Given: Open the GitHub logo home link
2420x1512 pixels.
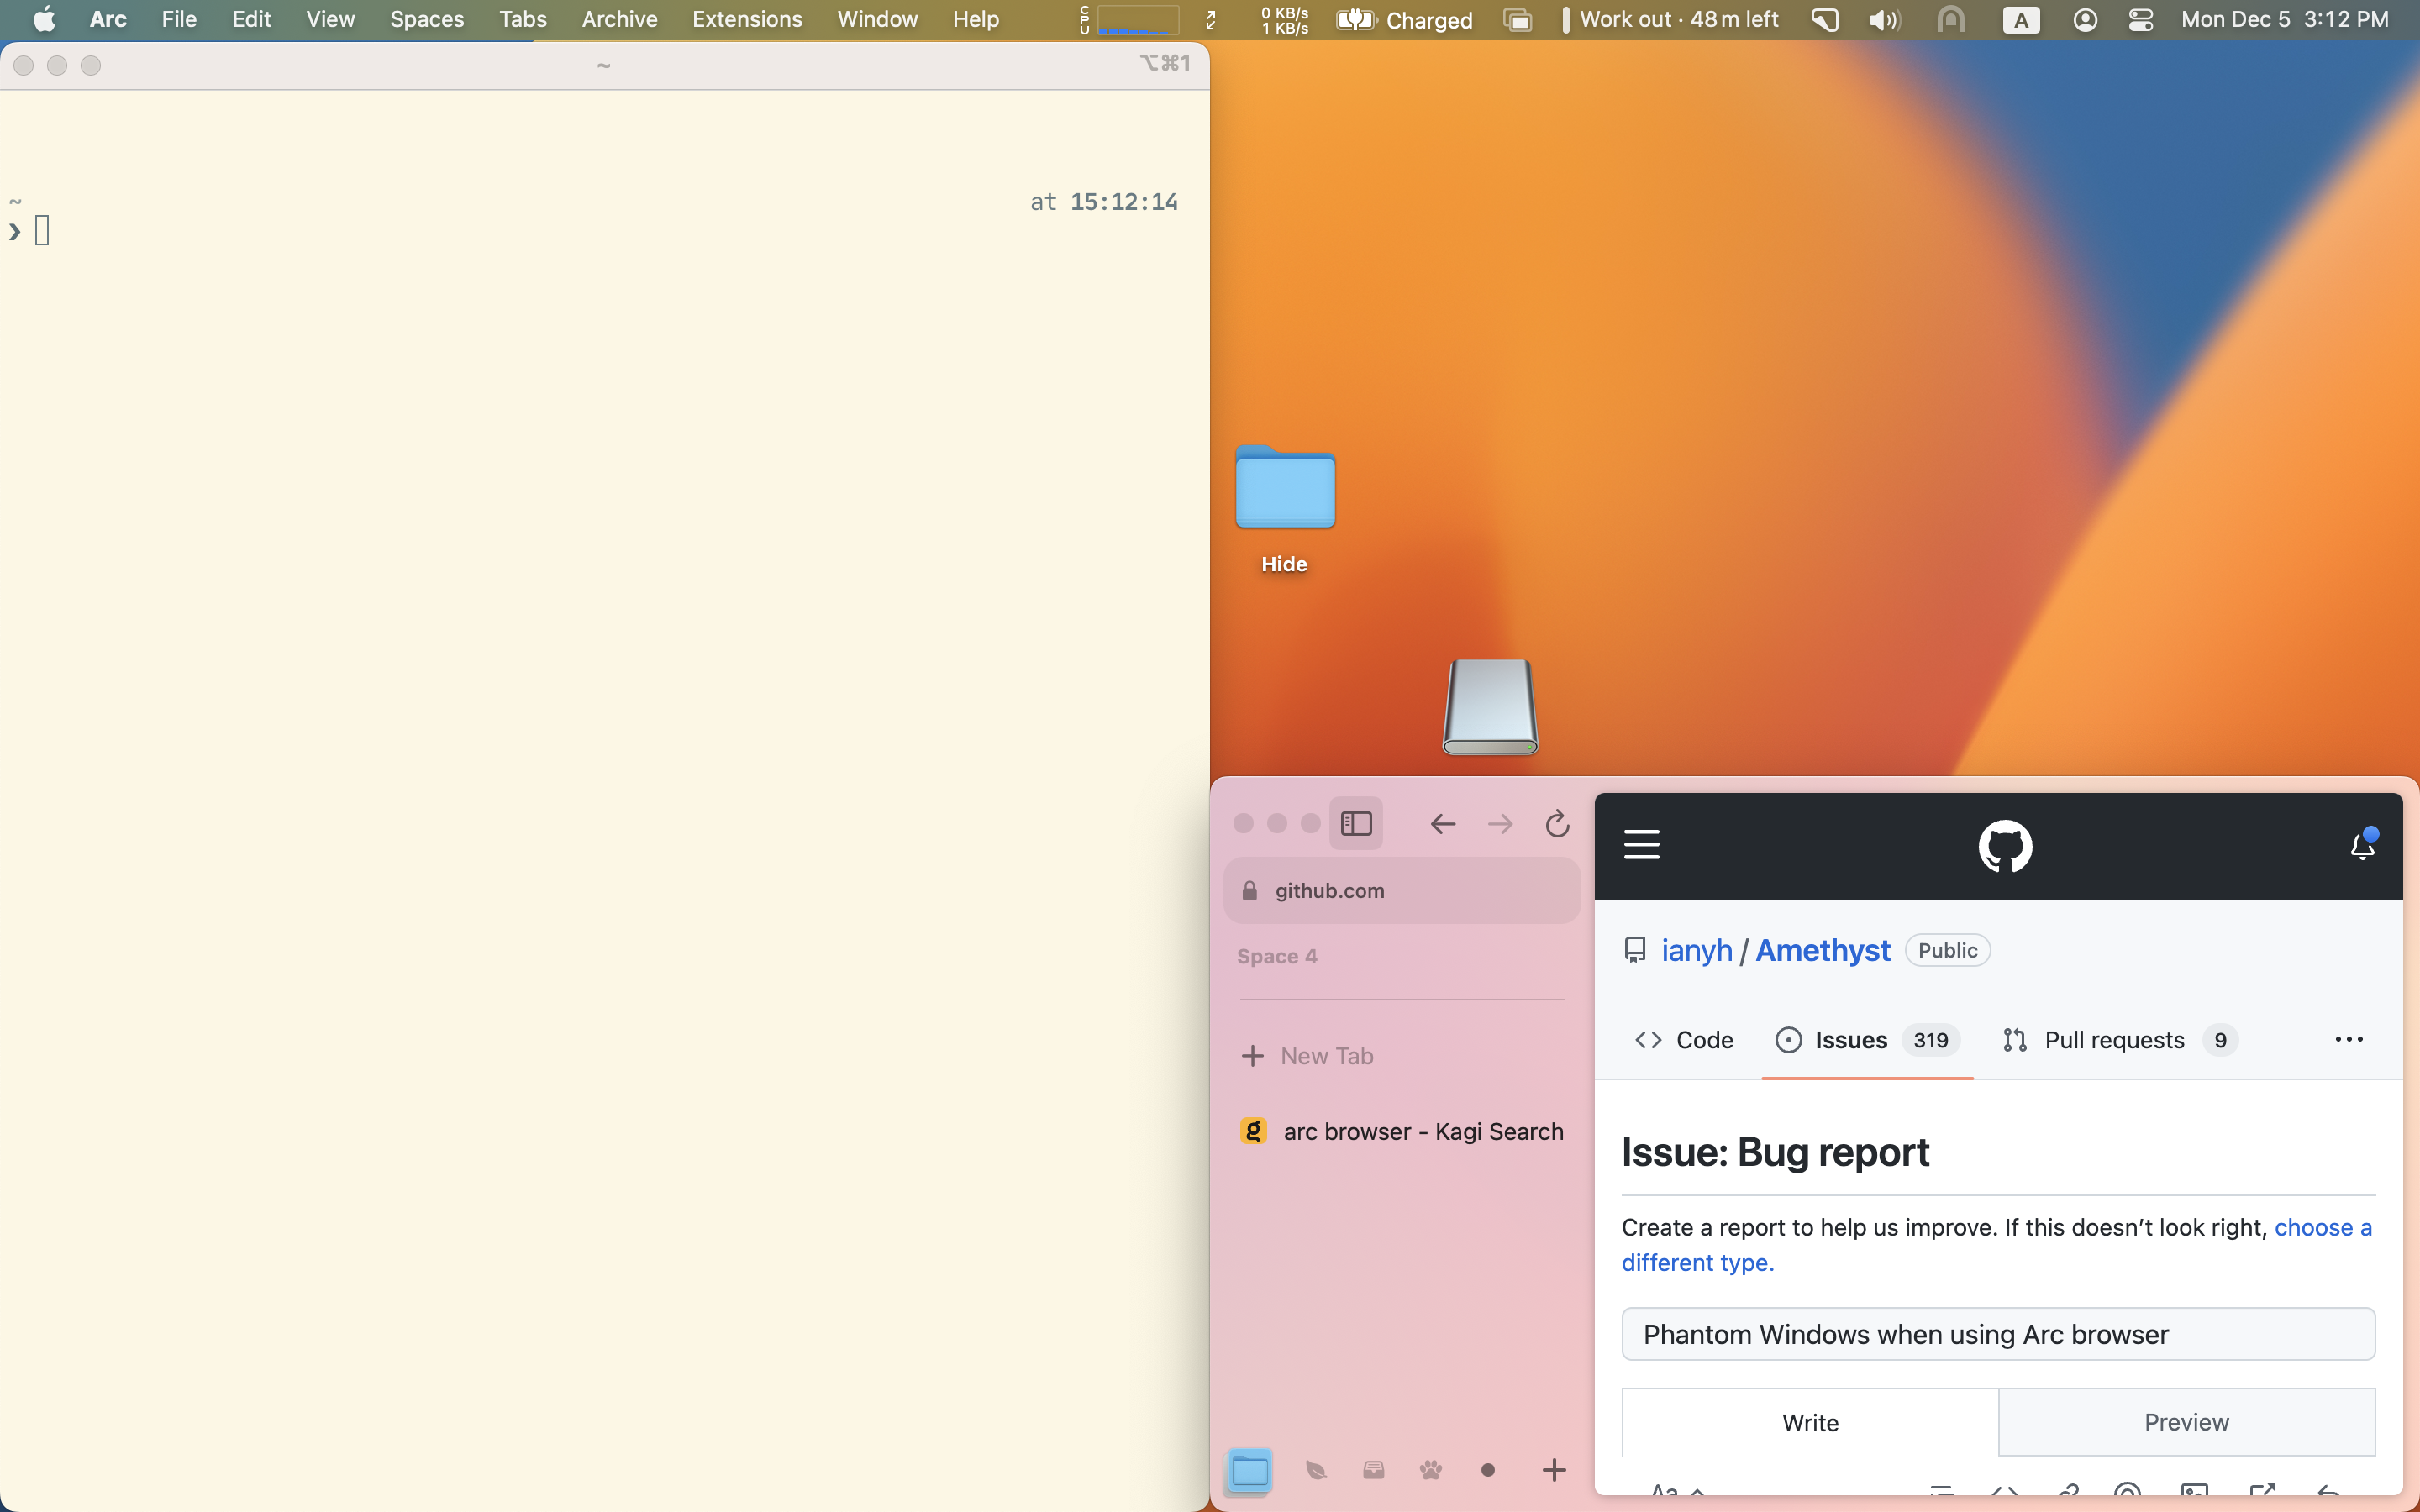Looking at the screenshot, I should coord(2005,846).
